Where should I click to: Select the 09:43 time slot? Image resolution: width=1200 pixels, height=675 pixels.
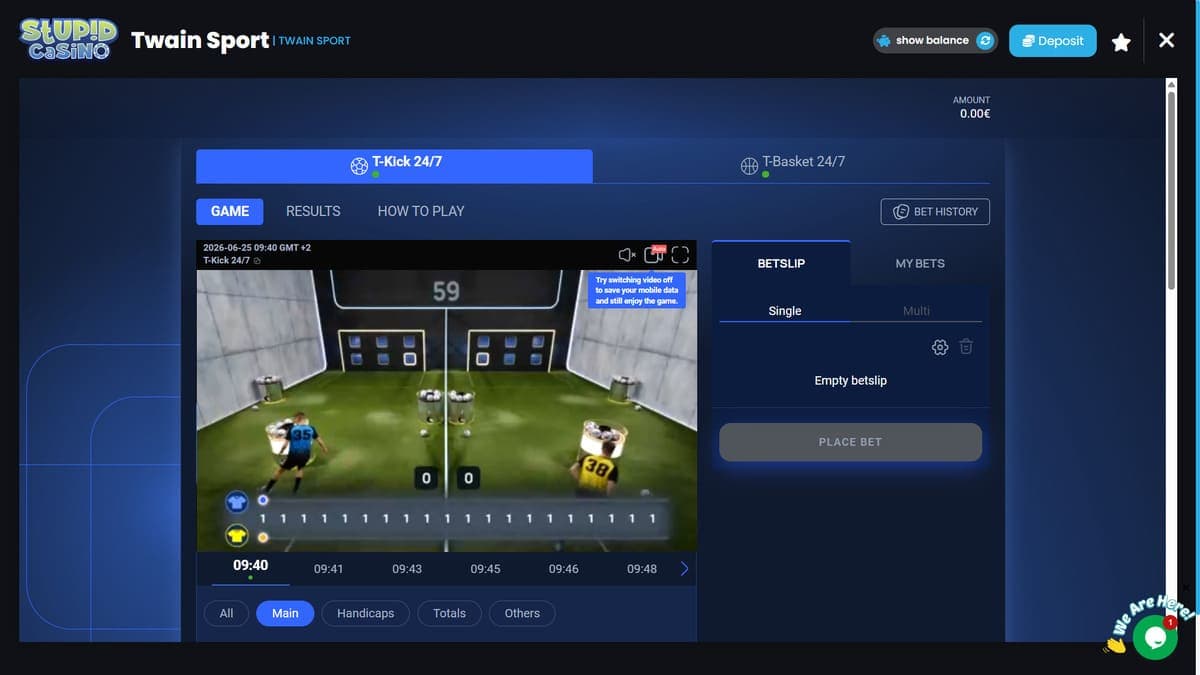[x=407, y=569]
